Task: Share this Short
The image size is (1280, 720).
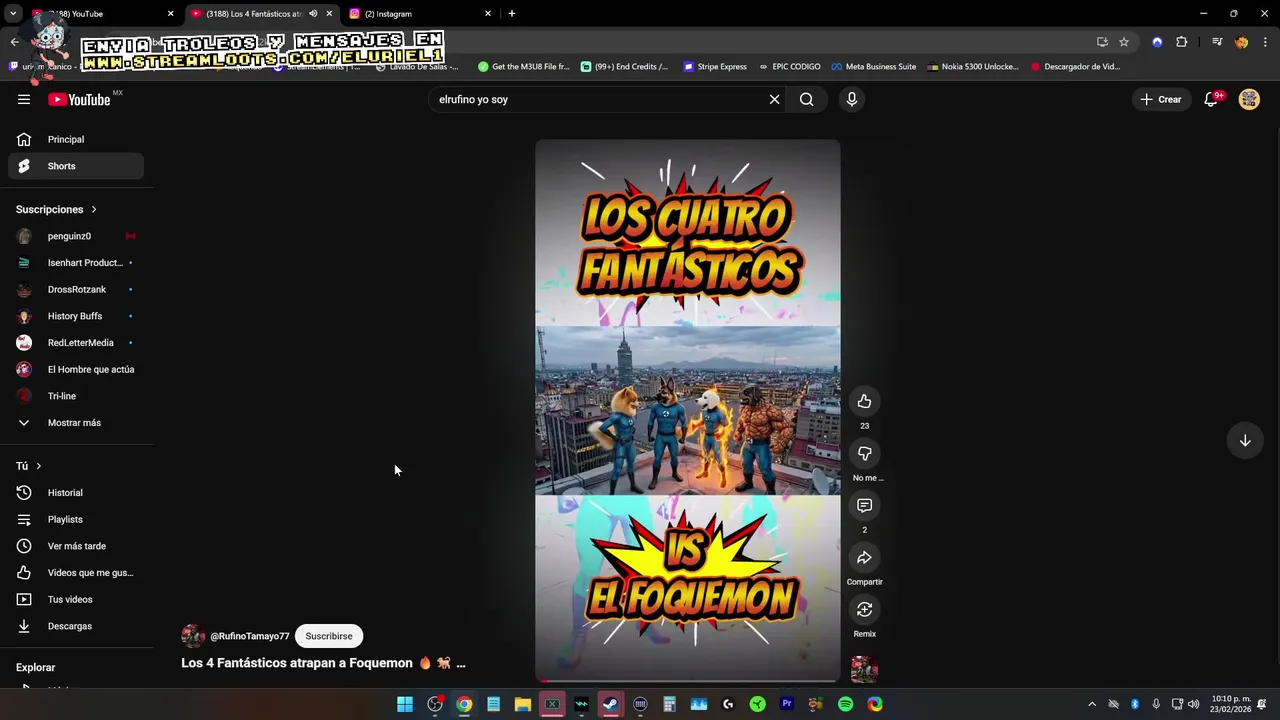Action: (x=864, y=557)
